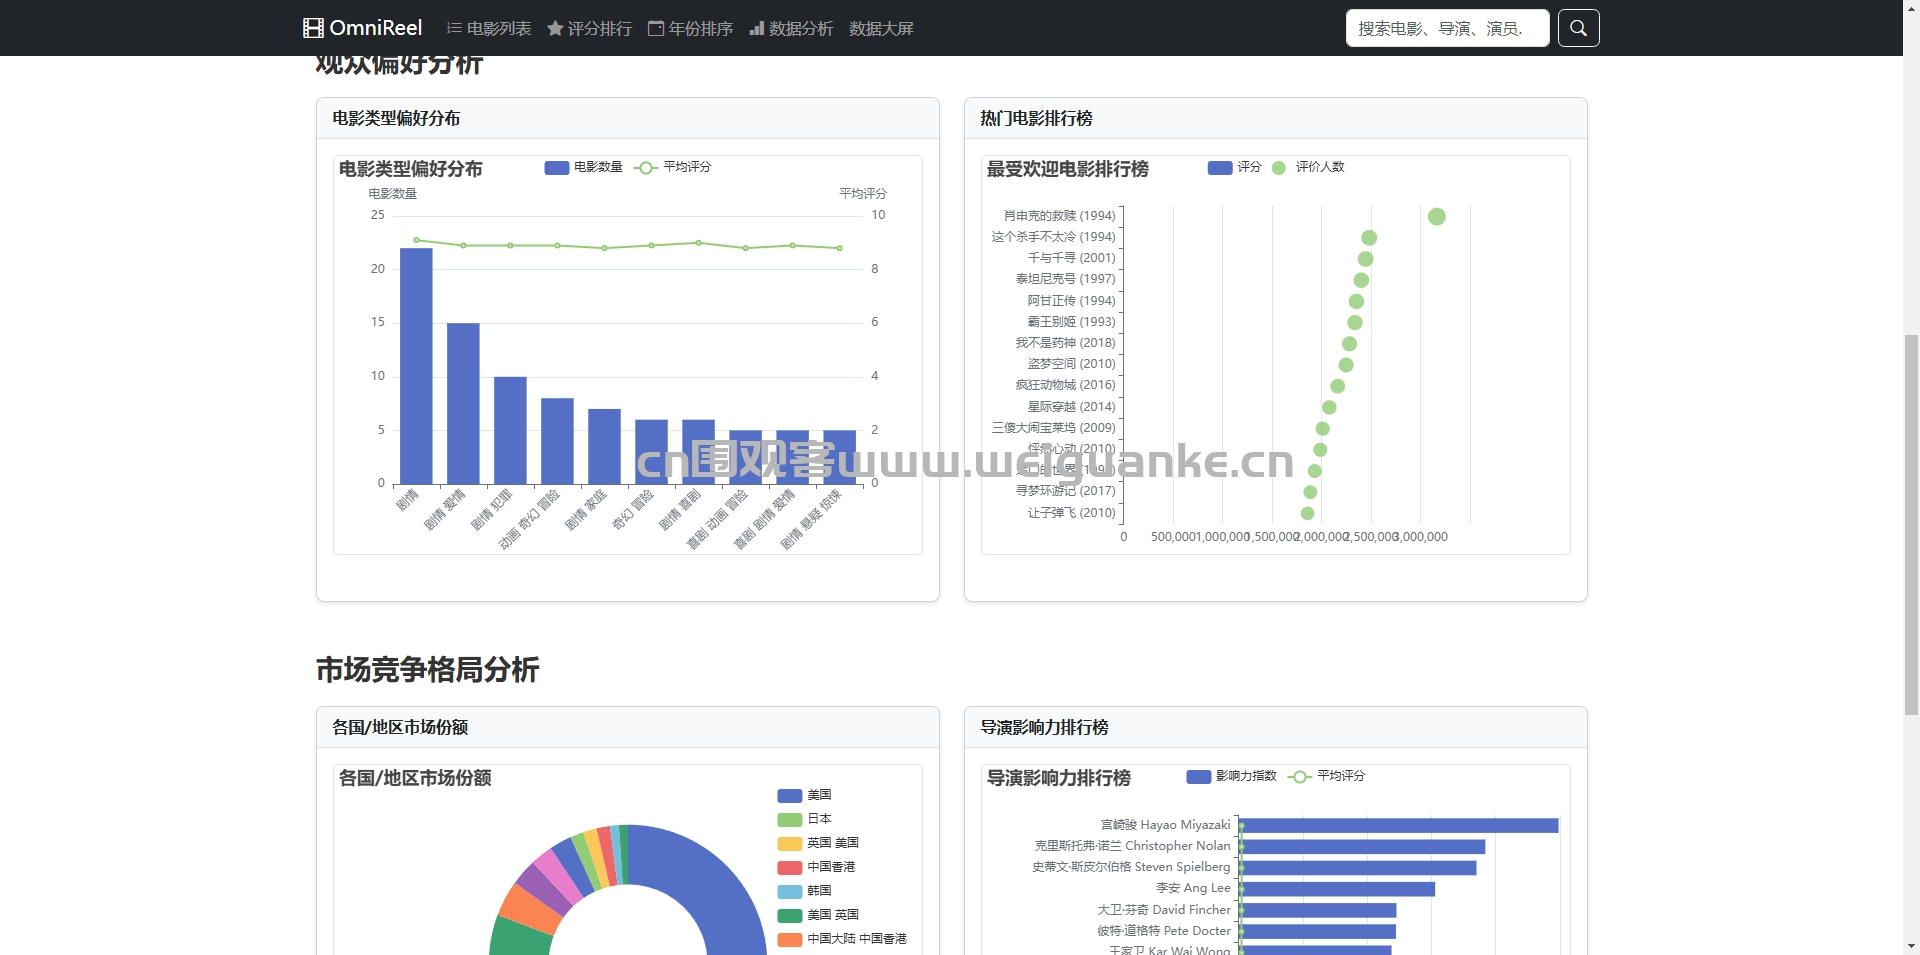Screen dimensions: 1920x955
Task: Click the 剧情 爱情 bar of height 15
Action: click(x=463, y=404)
